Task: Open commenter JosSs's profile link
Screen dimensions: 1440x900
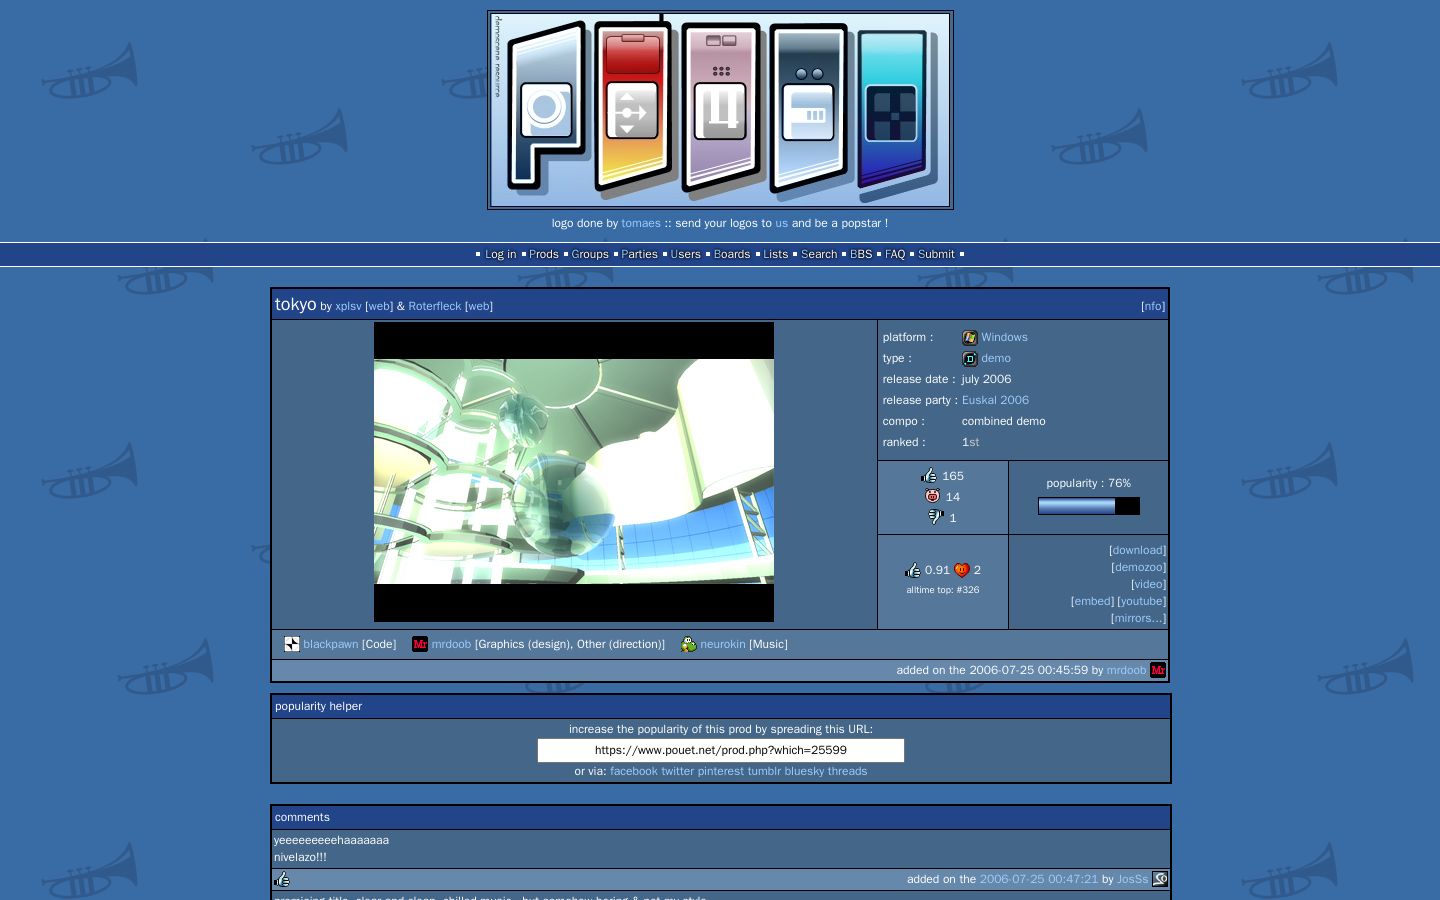Action: click(x=1132, y=879)
